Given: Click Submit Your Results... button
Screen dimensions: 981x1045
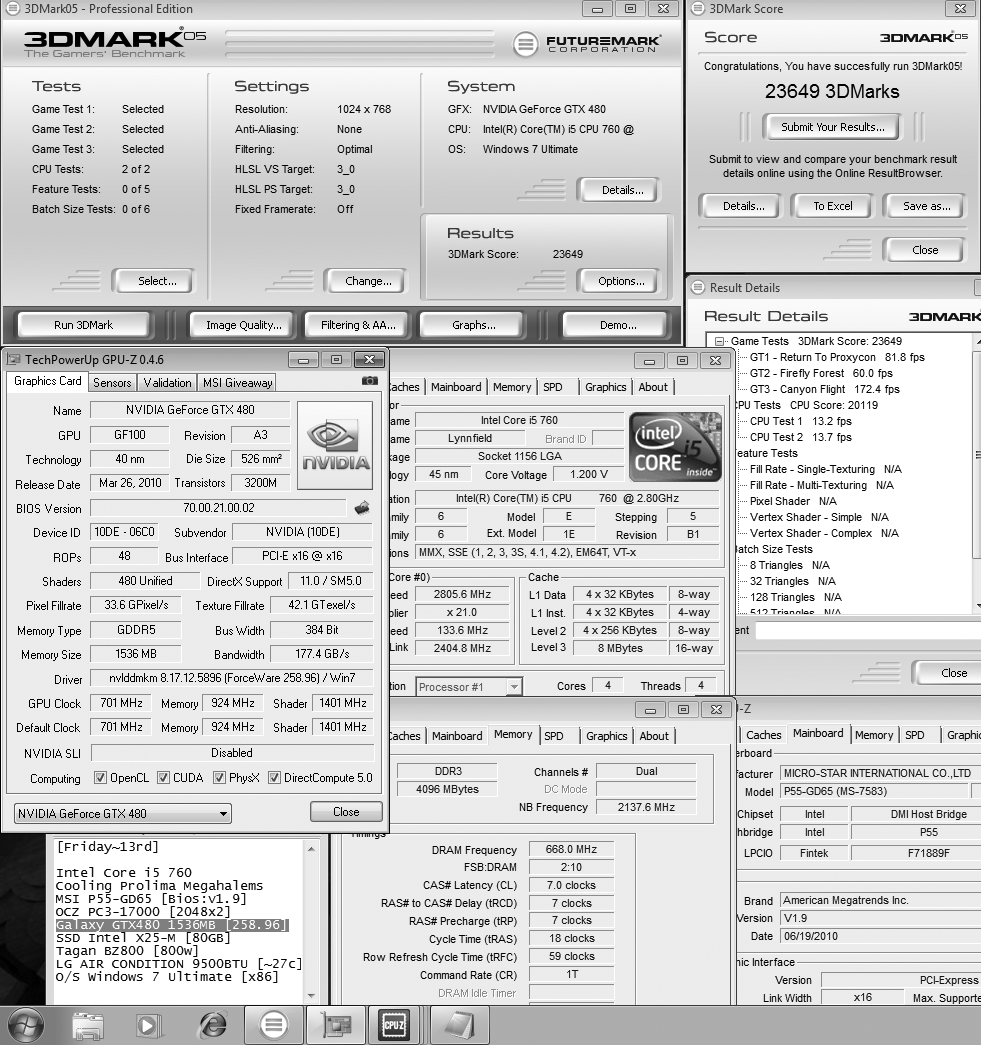Looking at the screenshot, I should point(832,127).
